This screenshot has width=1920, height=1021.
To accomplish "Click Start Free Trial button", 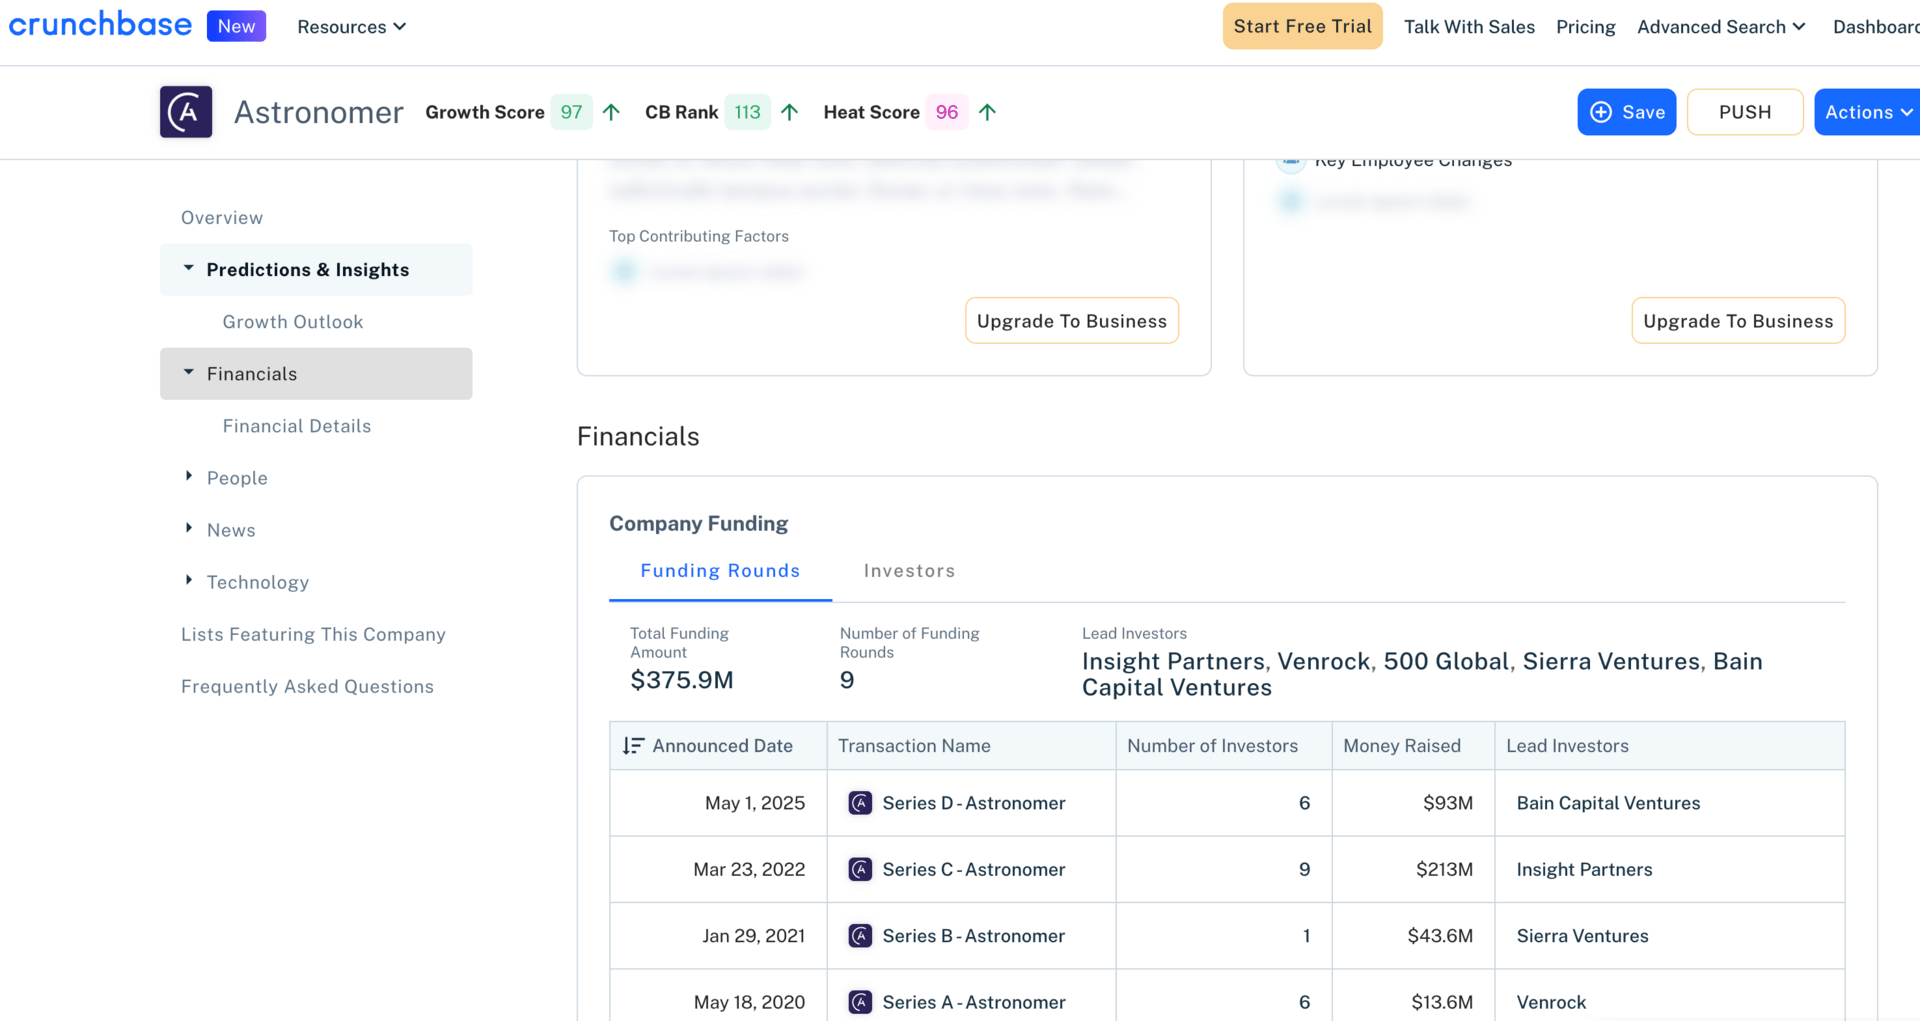I will (x=1302, y=26).
